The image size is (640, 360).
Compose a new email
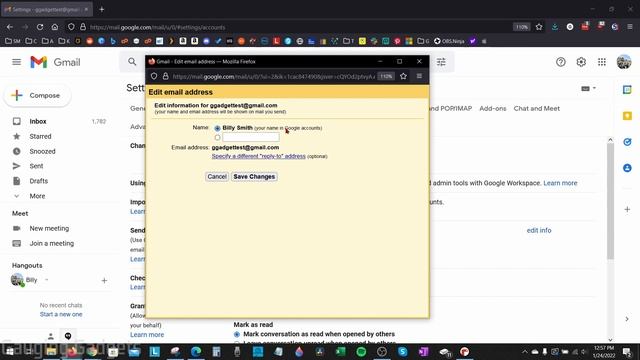(37, 96)
